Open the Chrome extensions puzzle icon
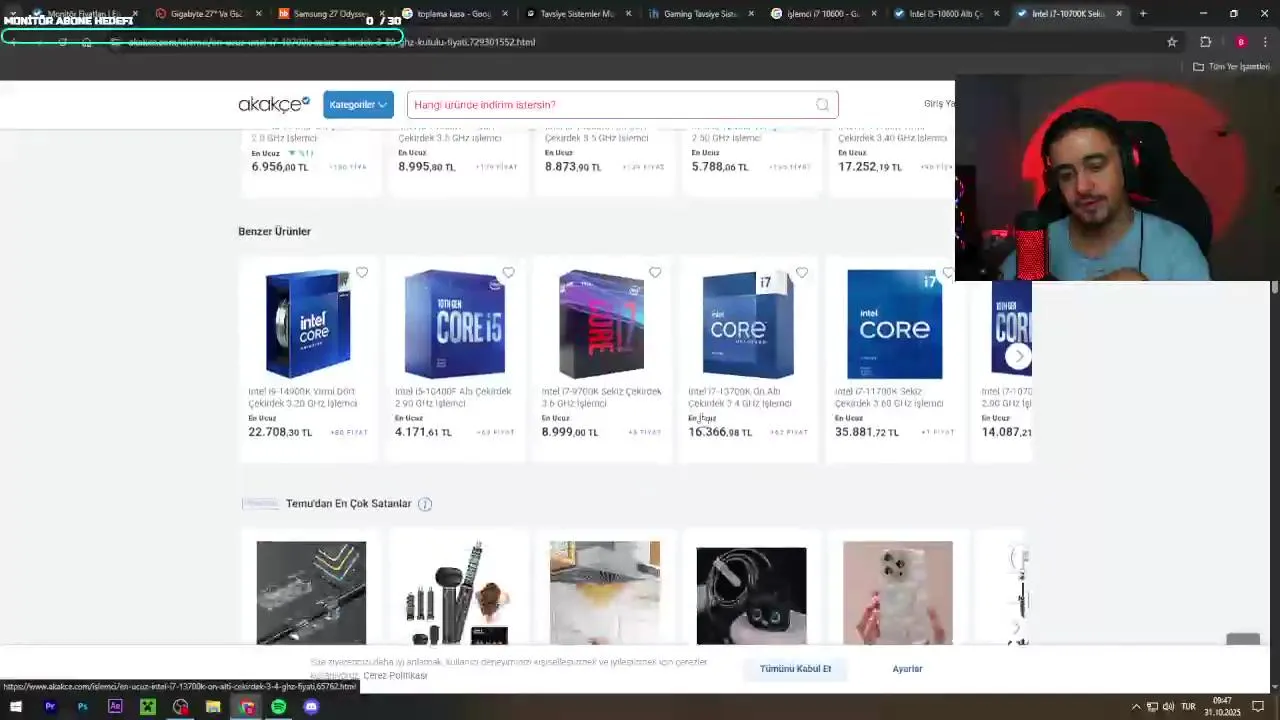Image resolution: width=1280 pixels, height=720 pixels. pos(1205,42)
